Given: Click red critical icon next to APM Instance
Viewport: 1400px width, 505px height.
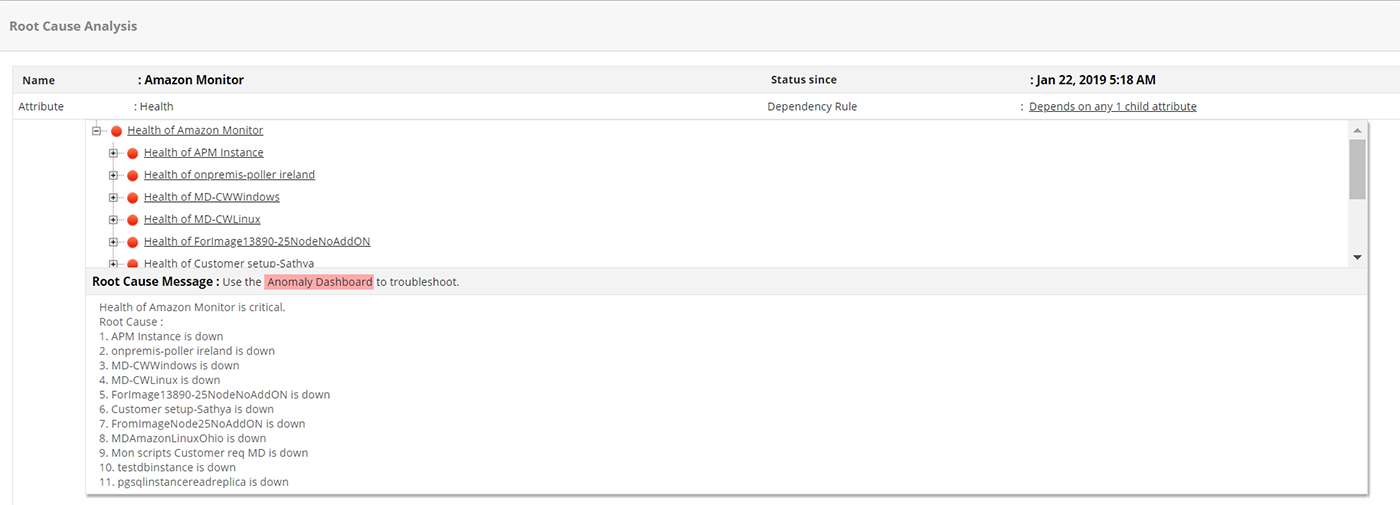Looking at the screenshot, I should coord(133,153).
